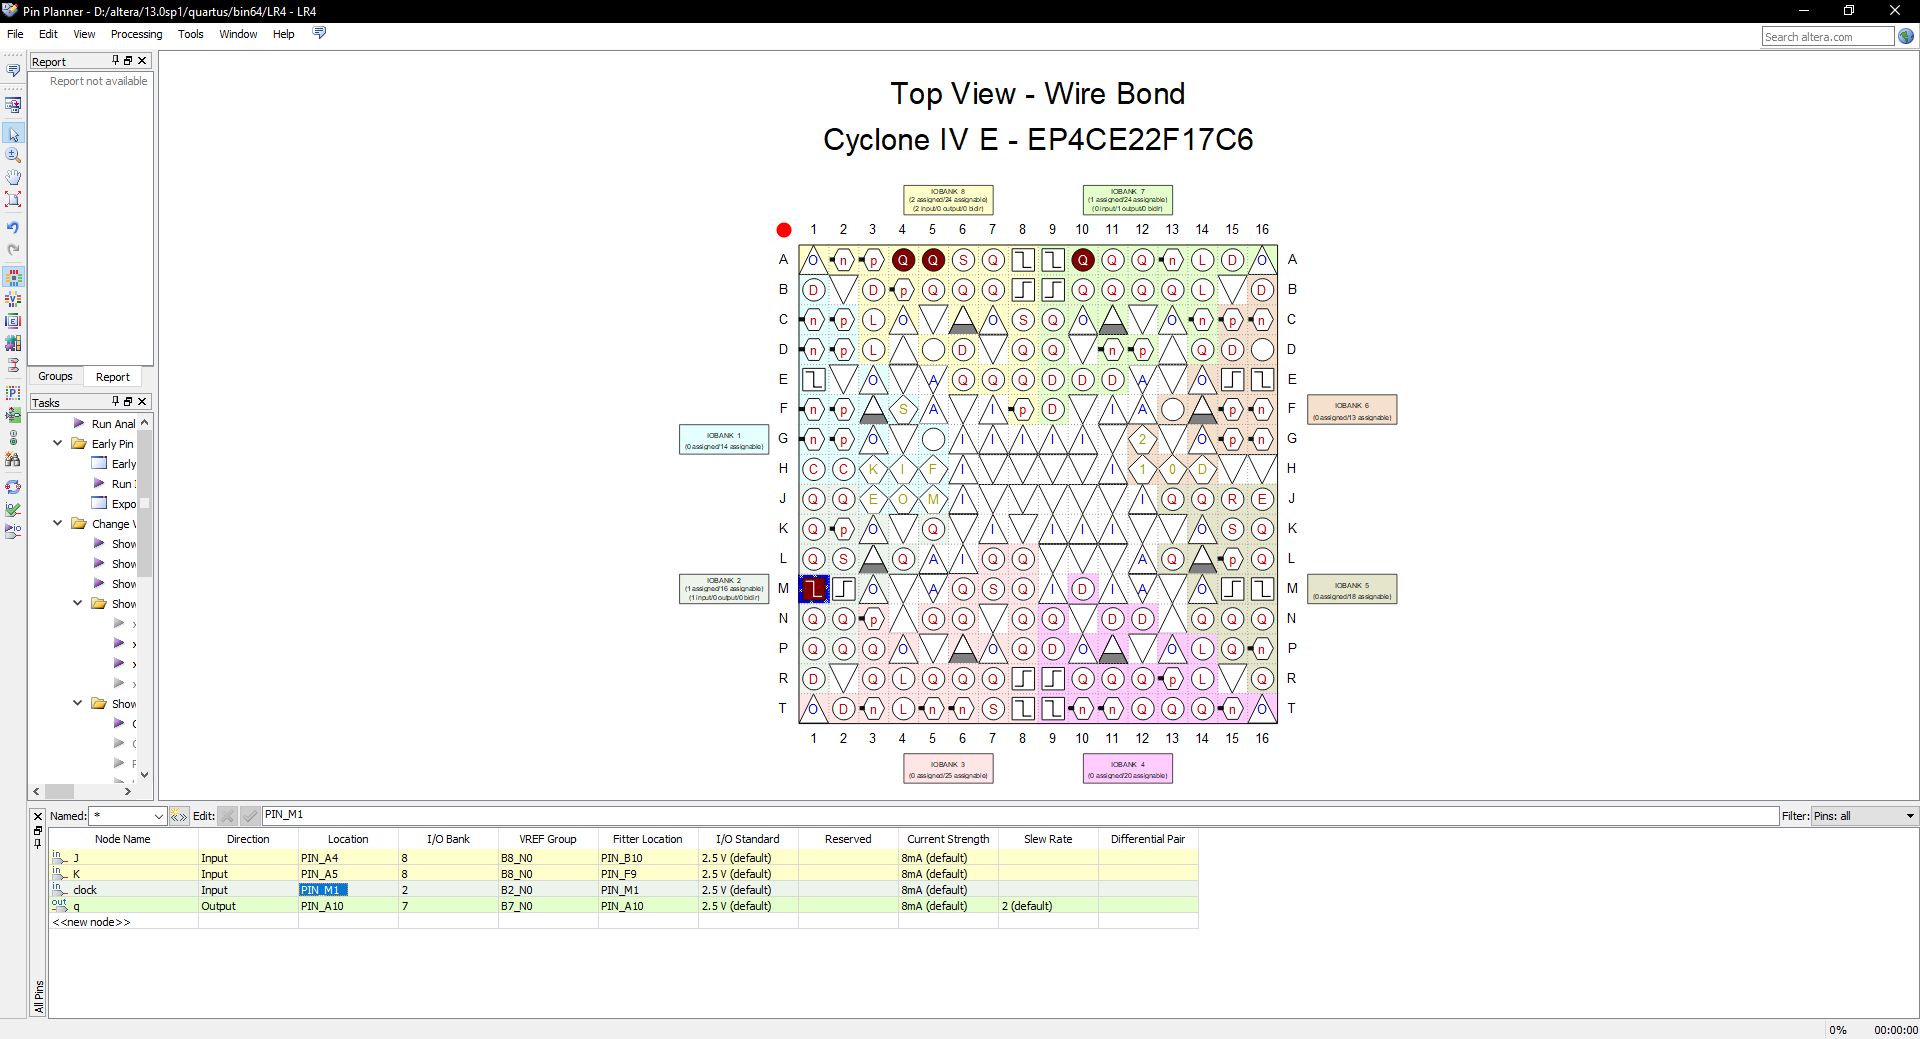
Task: Collapse the Change folder in Tasks
Action: [57, 523]
